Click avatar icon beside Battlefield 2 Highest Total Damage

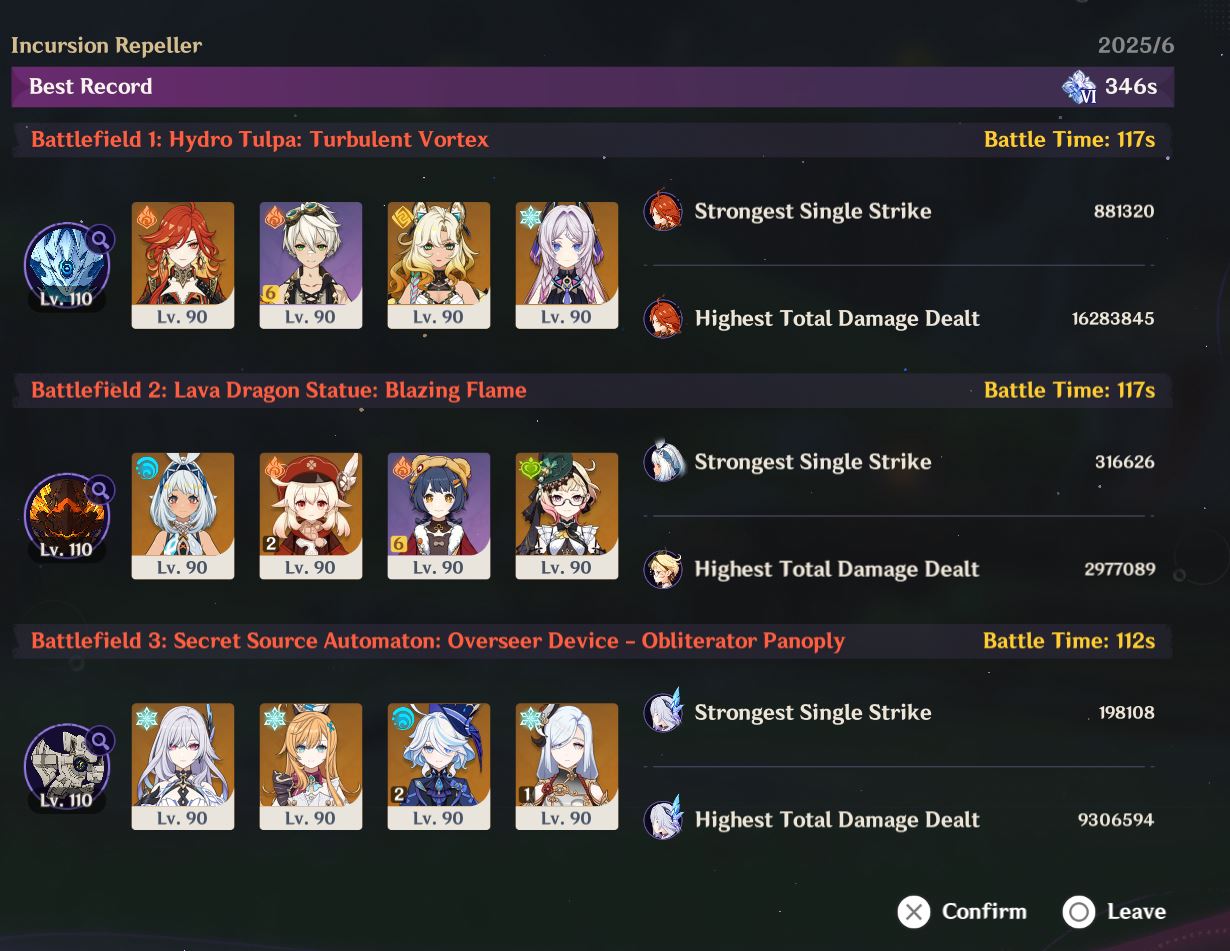[663, 569]
